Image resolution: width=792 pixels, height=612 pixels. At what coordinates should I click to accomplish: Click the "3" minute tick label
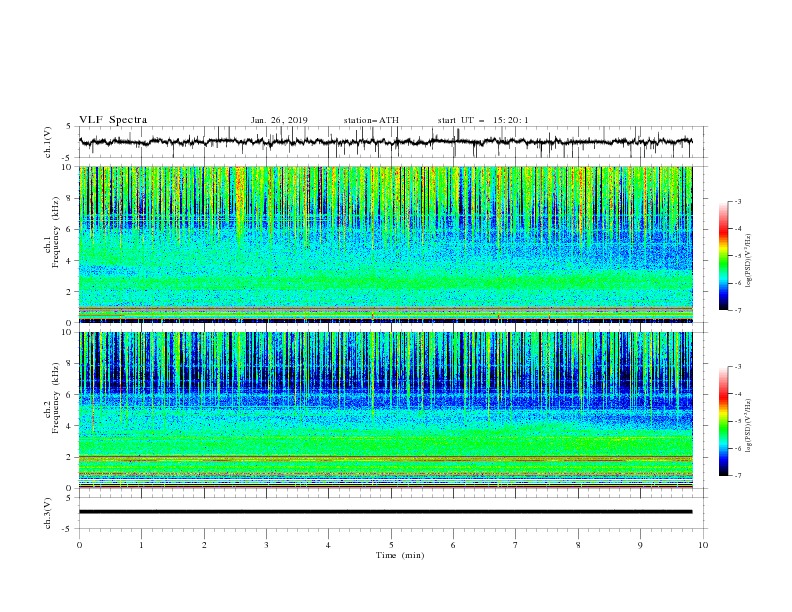tap(266, 545)
